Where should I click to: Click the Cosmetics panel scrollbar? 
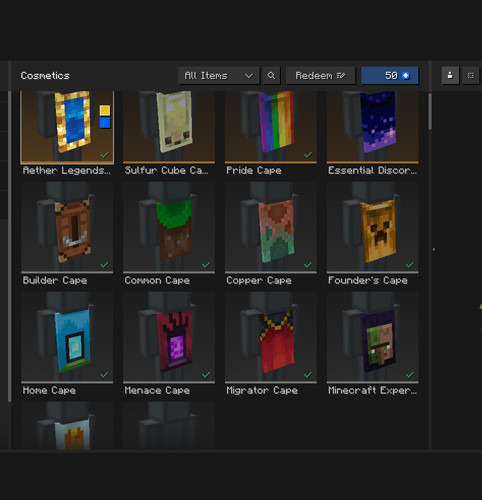pyautogui.click(x=430, y=112)
